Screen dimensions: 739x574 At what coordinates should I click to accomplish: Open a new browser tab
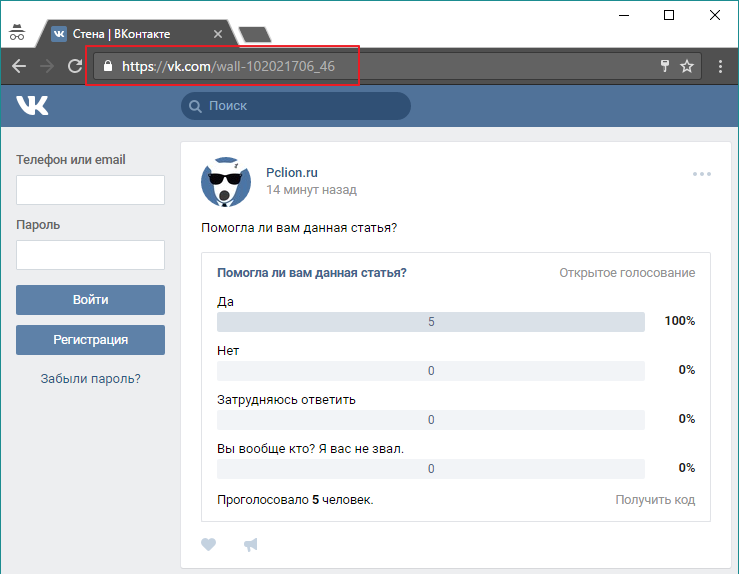point(256,35)
